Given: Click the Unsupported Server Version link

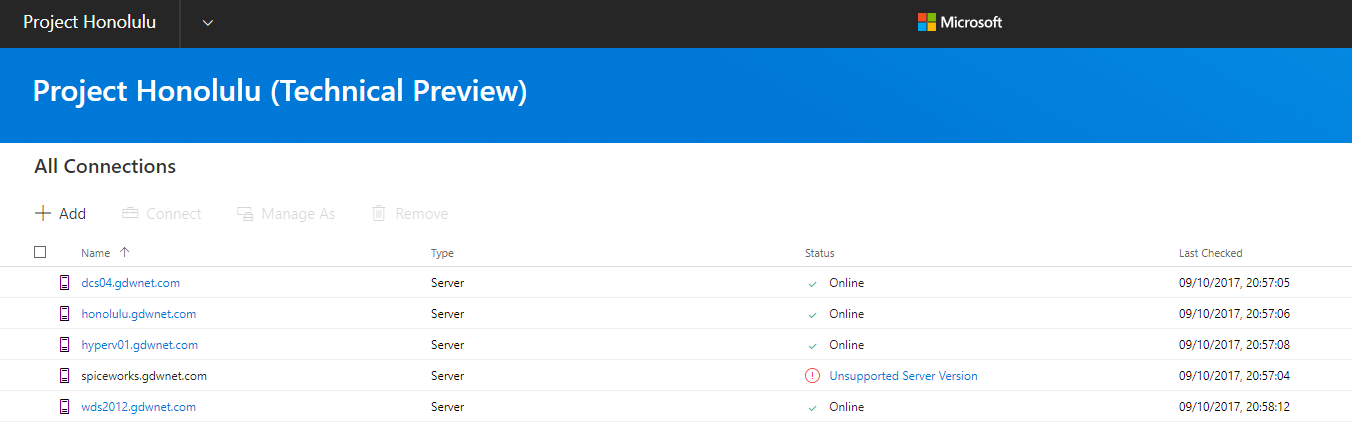Looking at the screenshot, I should click(x=903, y=376).
